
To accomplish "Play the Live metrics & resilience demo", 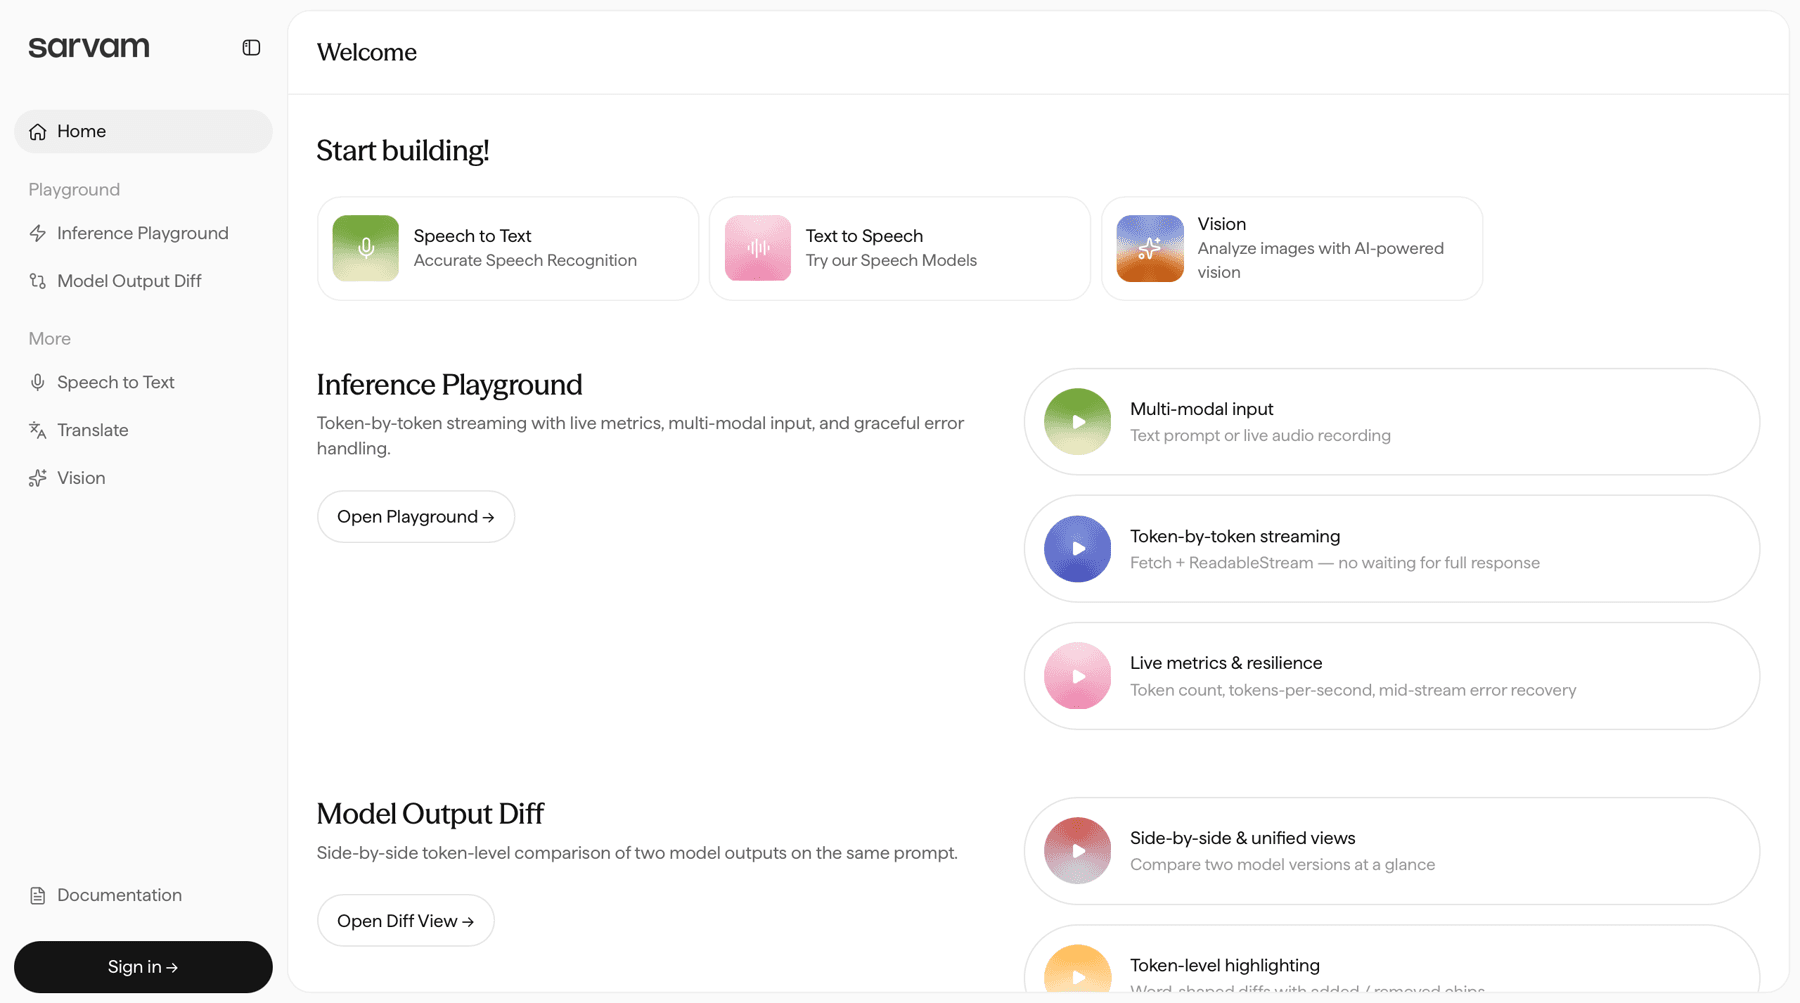I will tap(1078, 676).
